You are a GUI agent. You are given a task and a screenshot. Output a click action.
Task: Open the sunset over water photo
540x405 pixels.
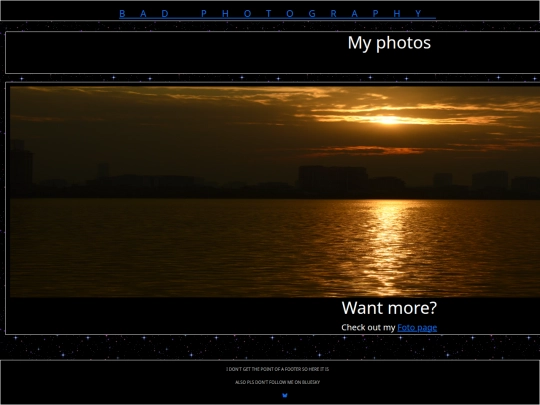click(275, 191)
